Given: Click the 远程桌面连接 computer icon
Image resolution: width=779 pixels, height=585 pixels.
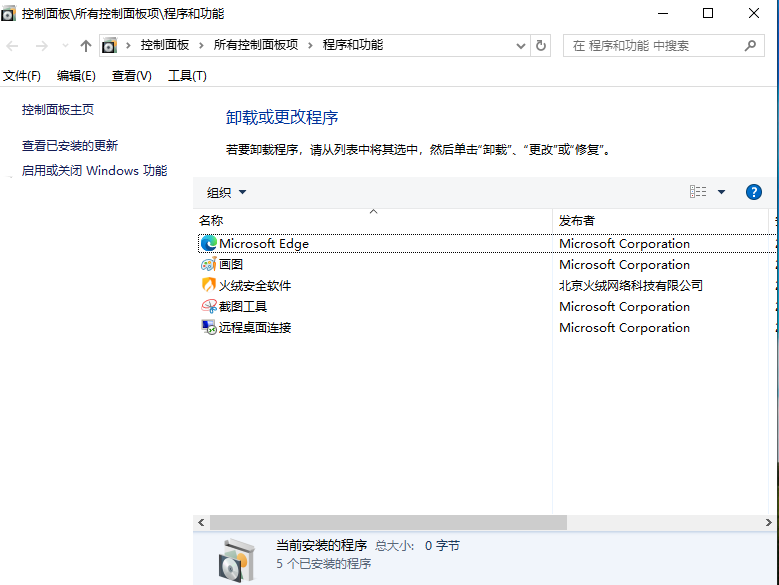Looking at the screenshot, I should (209, 327).
